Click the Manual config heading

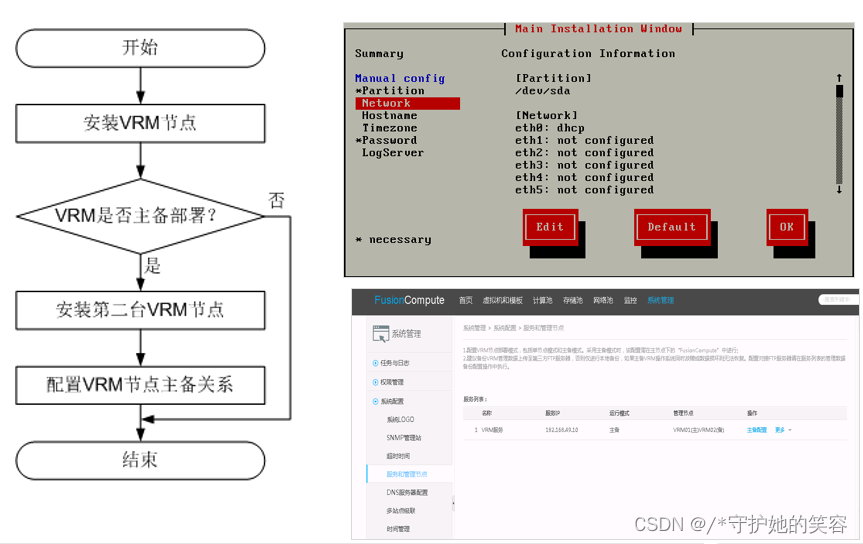(400, 78)
